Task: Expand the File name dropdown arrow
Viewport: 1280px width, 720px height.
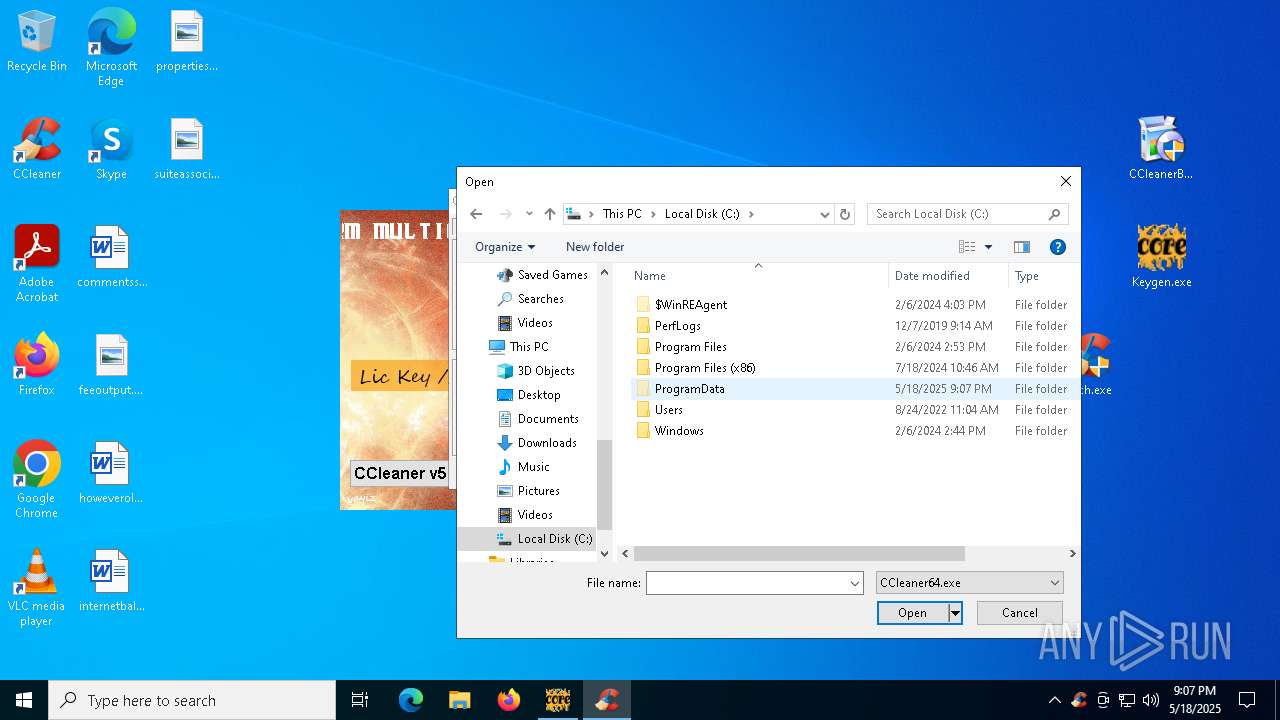Action: click(855, 583)
